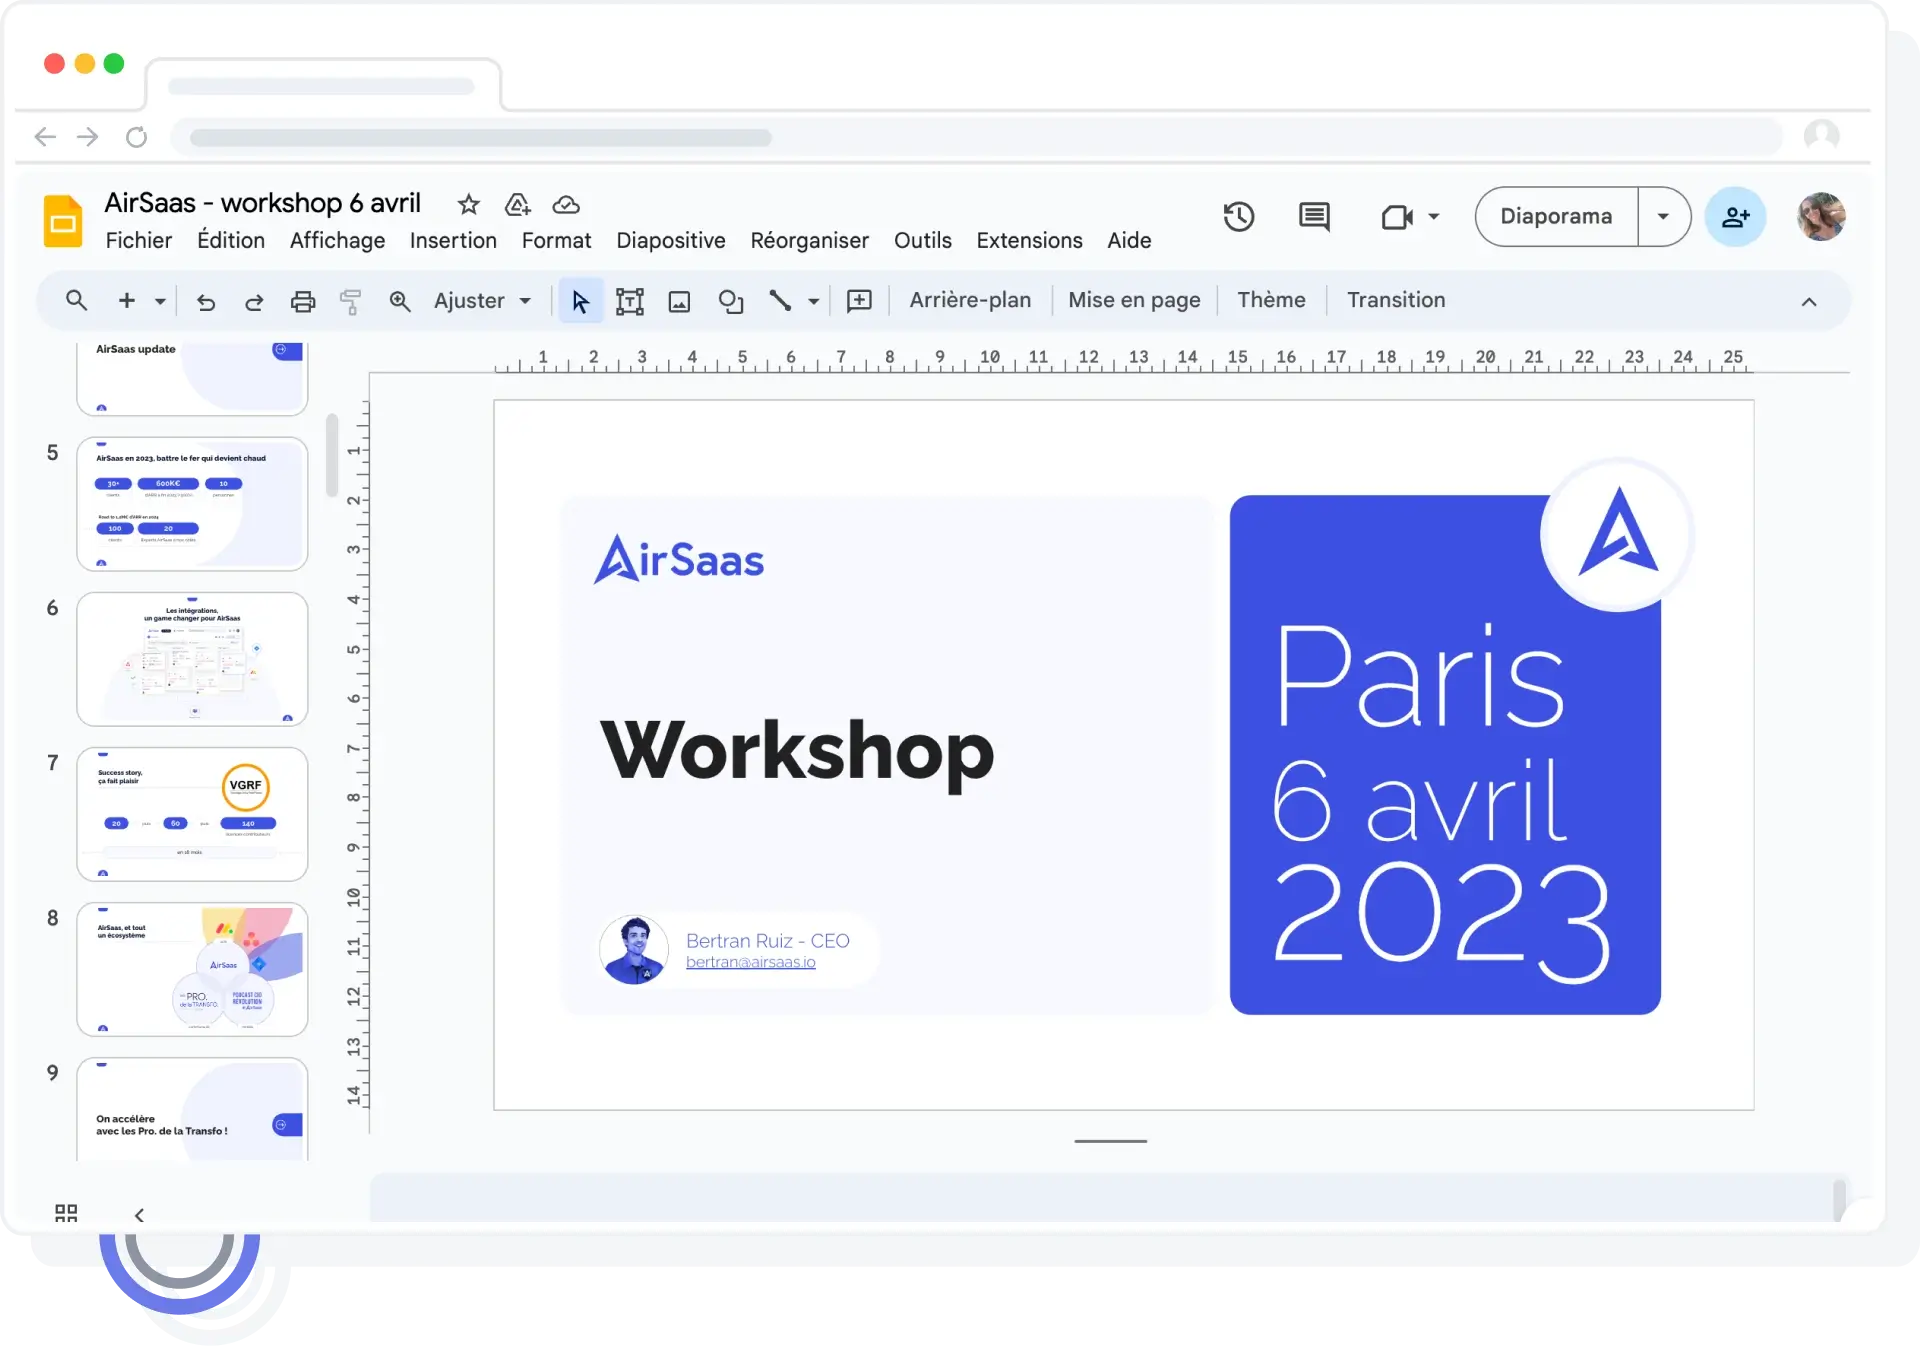Viewport: 1920px width, 1346px height.
Task: Star the AirSaas presentation
Action: pyautogui.click(x=468, y=205)
